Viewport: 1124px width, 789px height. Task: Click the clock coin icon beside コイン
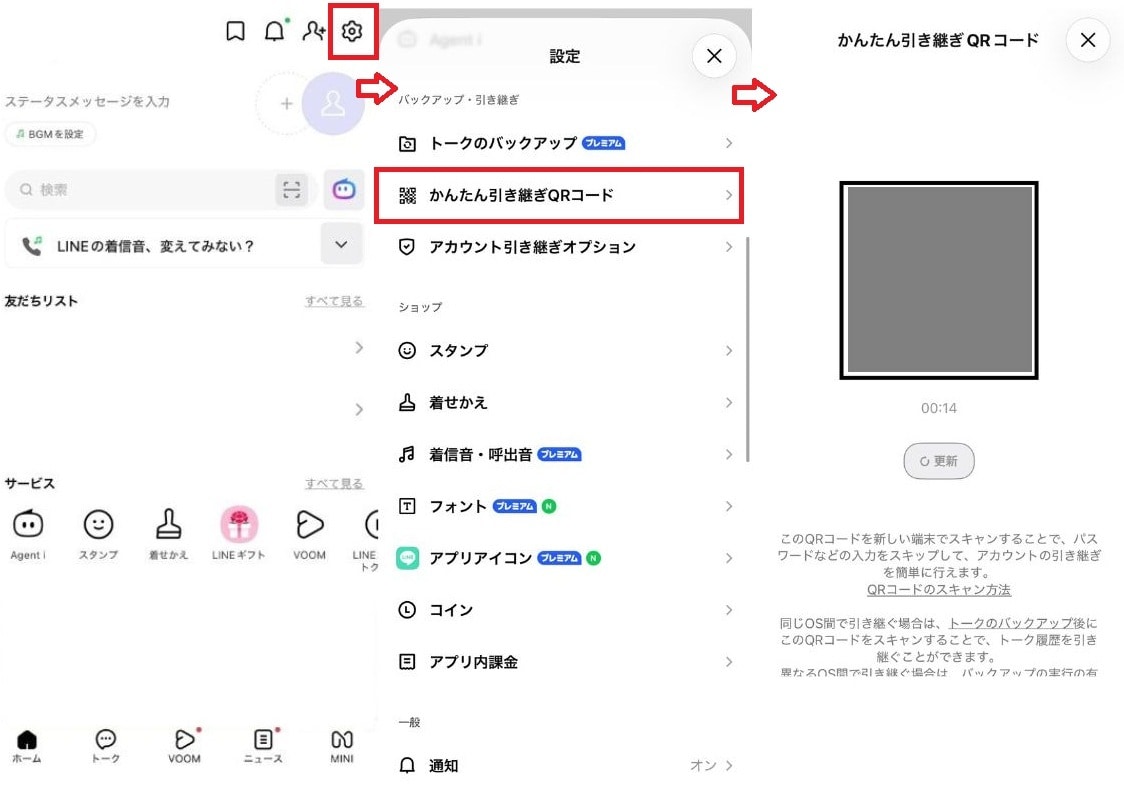407,610
